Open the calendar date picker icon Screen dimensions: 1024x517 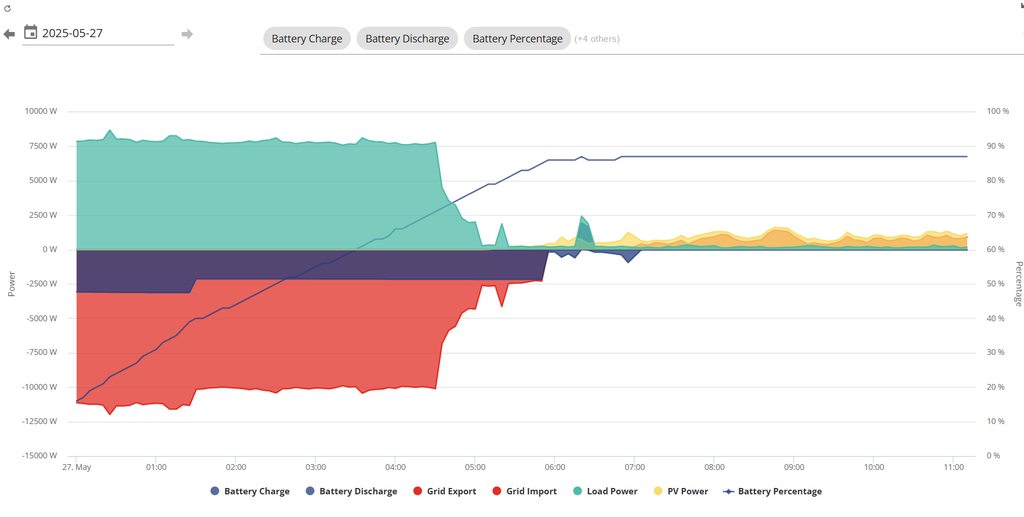point(30,33)
